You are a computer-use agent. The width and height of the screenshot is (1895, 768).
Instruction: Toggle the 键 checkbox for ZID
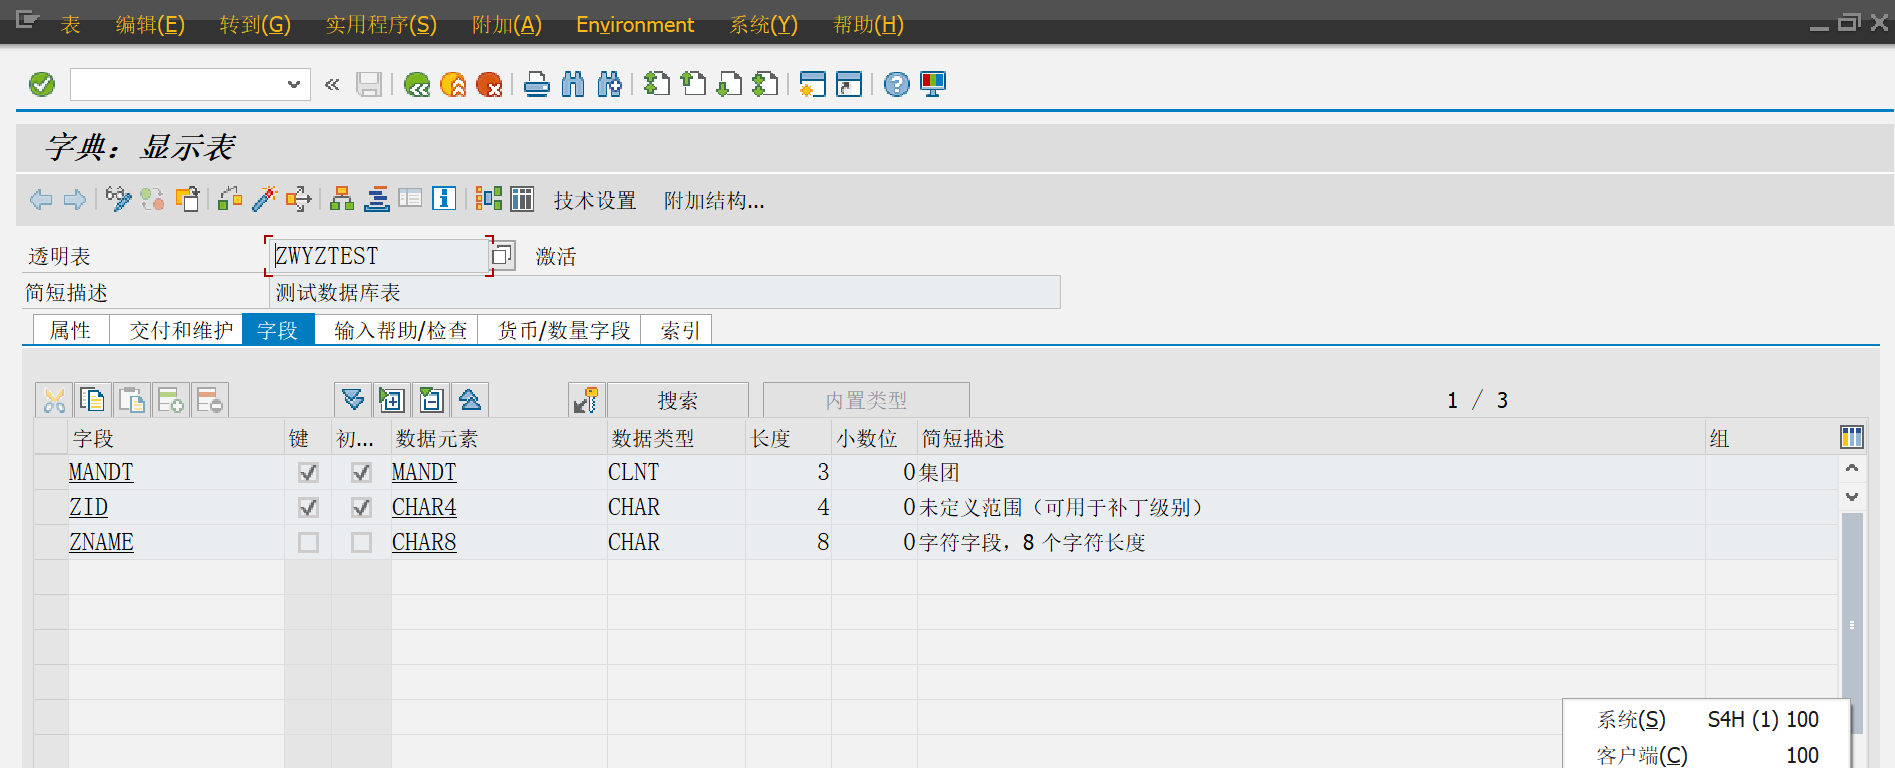308,507
